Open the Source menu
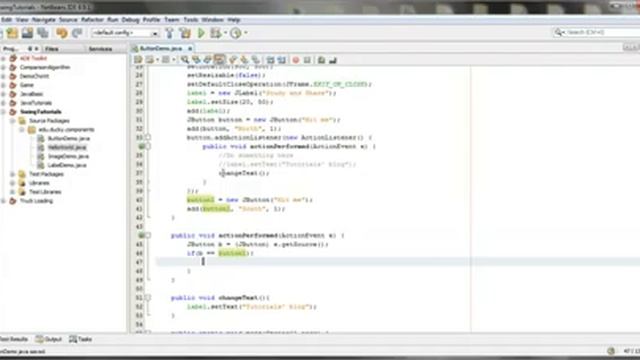The width and height of the screenshot is (640, 360). (68, 20)
